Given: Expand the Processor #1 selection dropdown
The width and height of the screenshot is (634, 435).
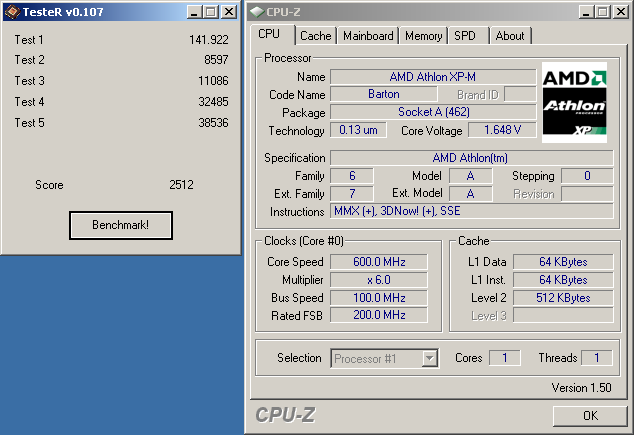Looking at the screenshot, I should (x=429, y=359).
